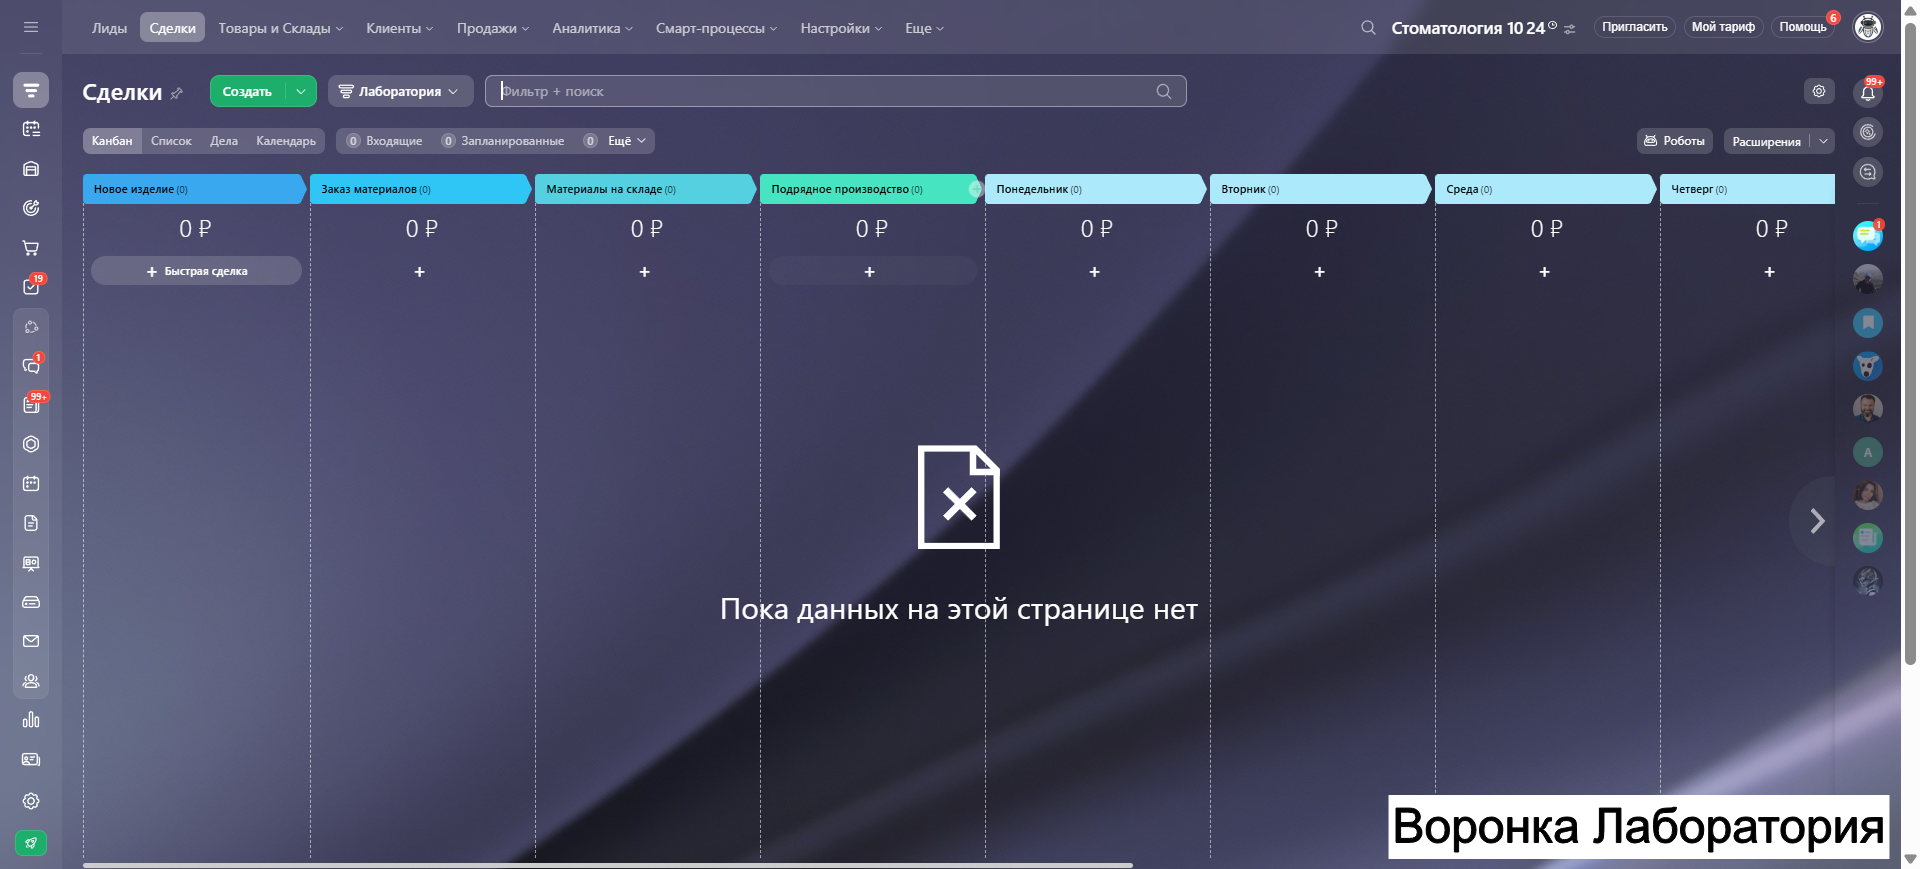
Task: Add a deal in Понедельник column
Action: tap(1095, 271)
